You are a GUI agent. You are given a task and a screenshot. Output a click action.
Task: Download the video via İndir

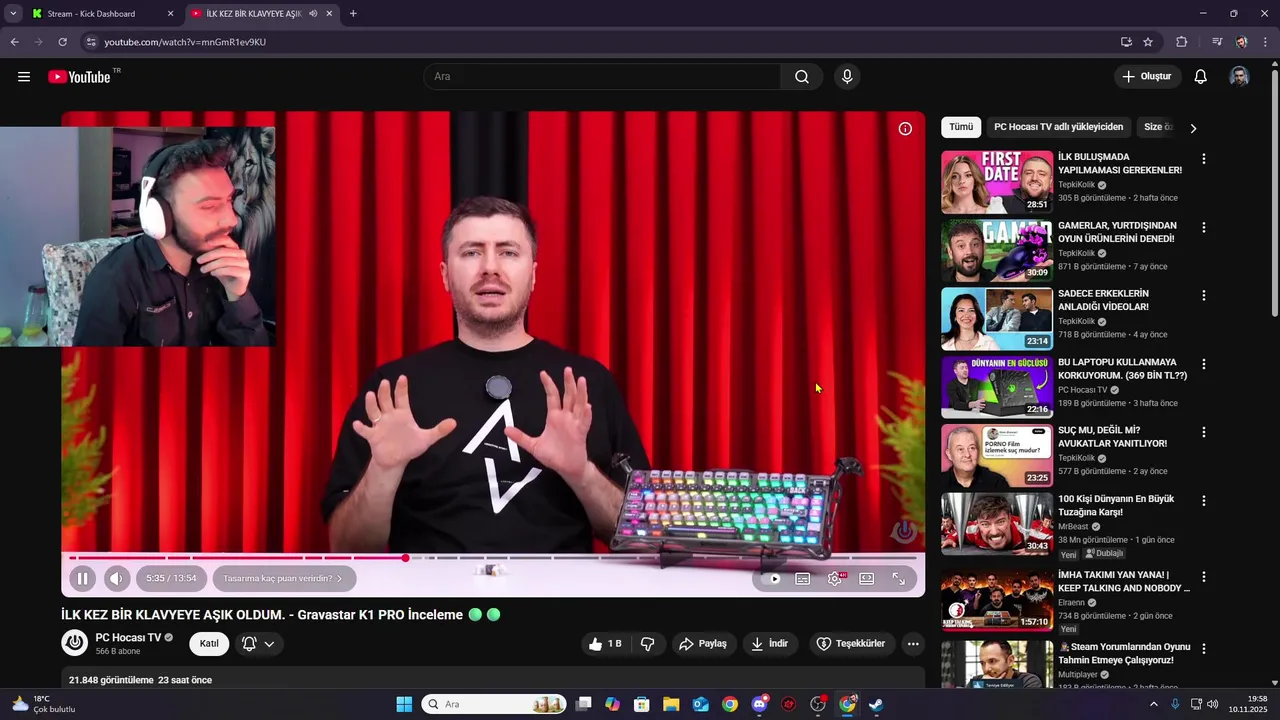[x=770, y=644]
